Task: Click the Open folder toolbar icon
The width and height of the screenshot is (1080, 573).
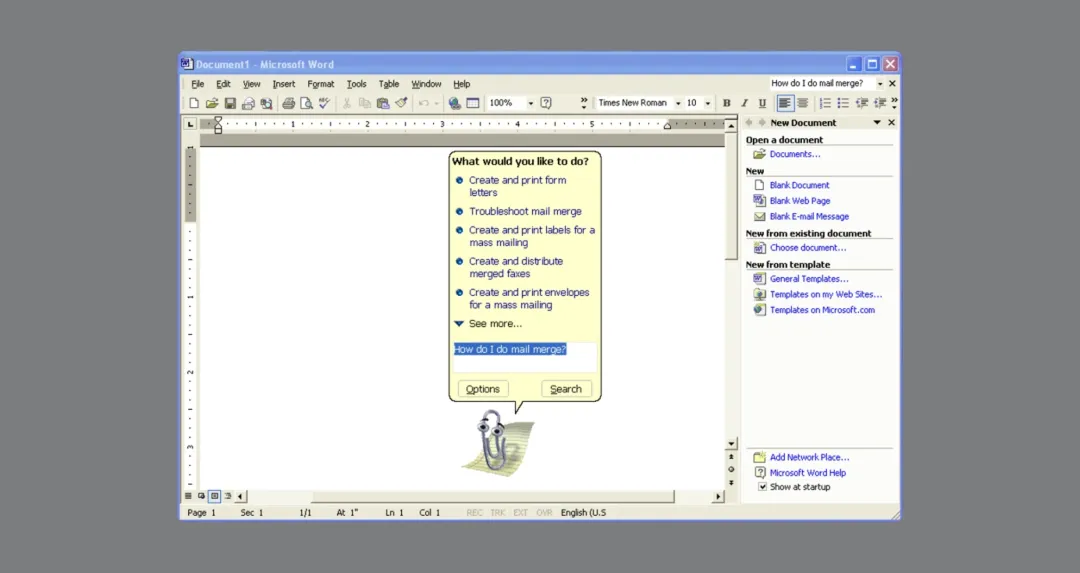Action: (x=211, y=103)
